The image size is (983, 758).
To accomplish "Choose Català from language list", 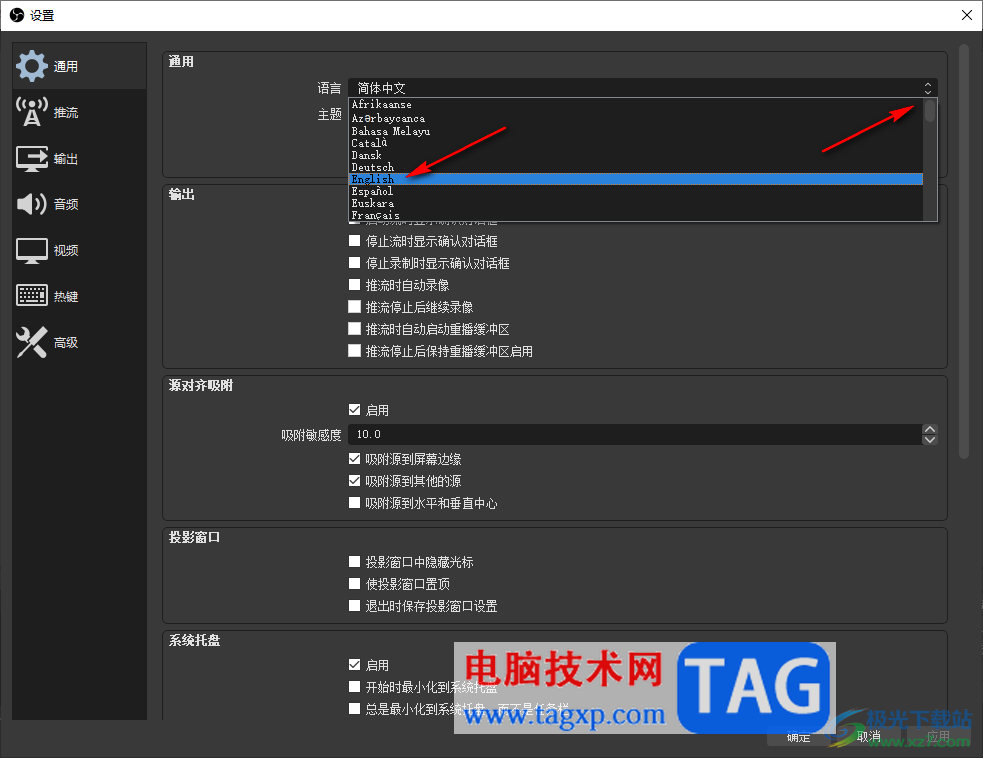I will pos(636,143).
